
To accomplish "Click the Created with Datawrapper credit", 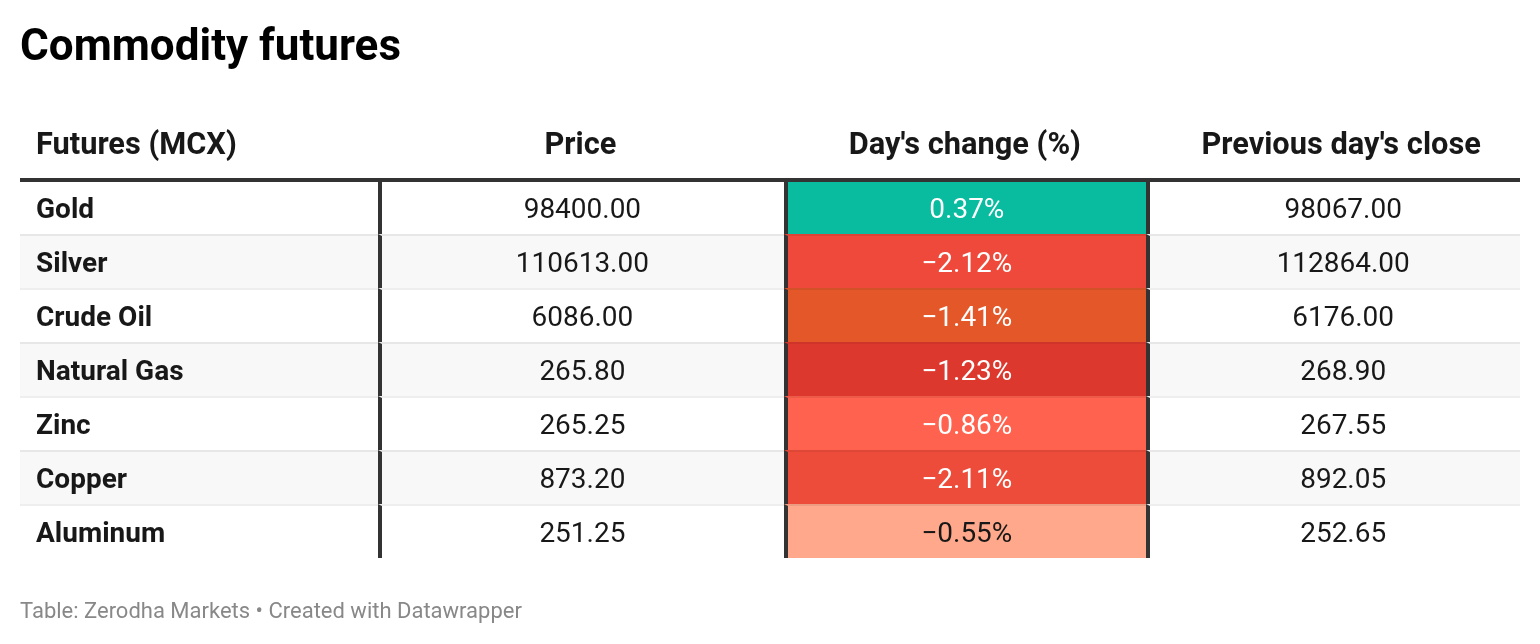I will click(x=395, y=610).
